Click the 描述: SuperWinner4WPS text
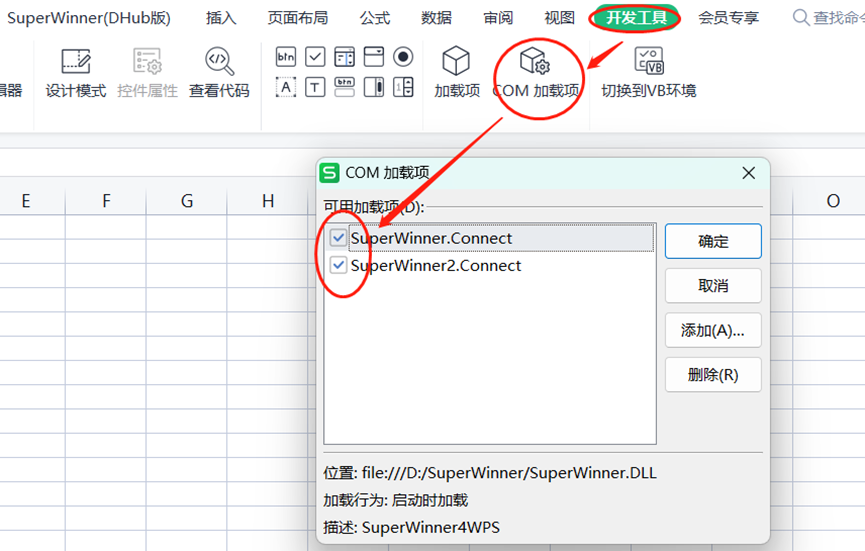Image resolution: width=865 pixels, height=551 pixels. click(412, 527)
